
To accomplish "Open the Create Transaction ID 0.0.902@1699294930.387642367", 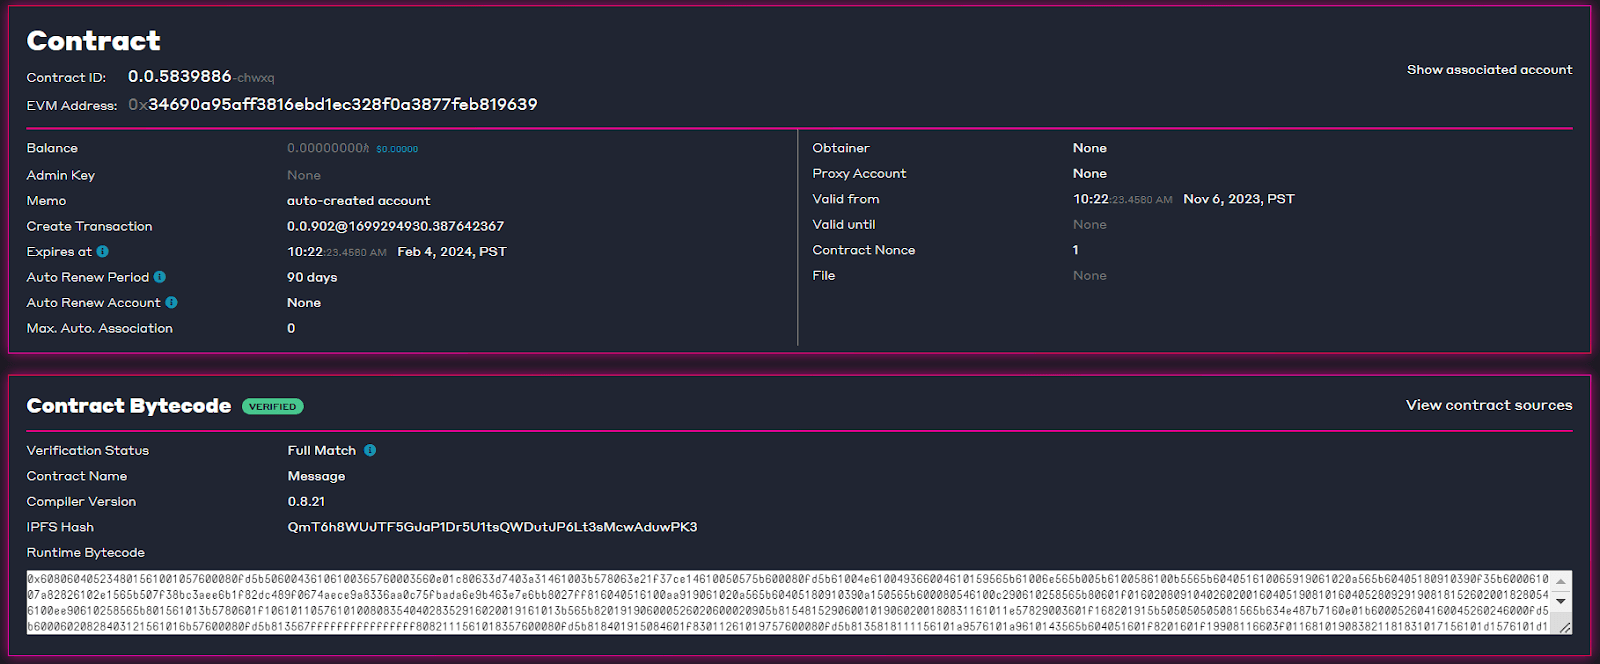I will (x=395, y=226).
